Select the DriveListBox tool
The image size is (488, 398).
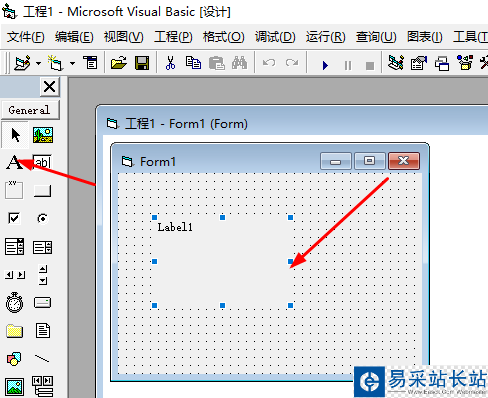(x=43, y=303)
